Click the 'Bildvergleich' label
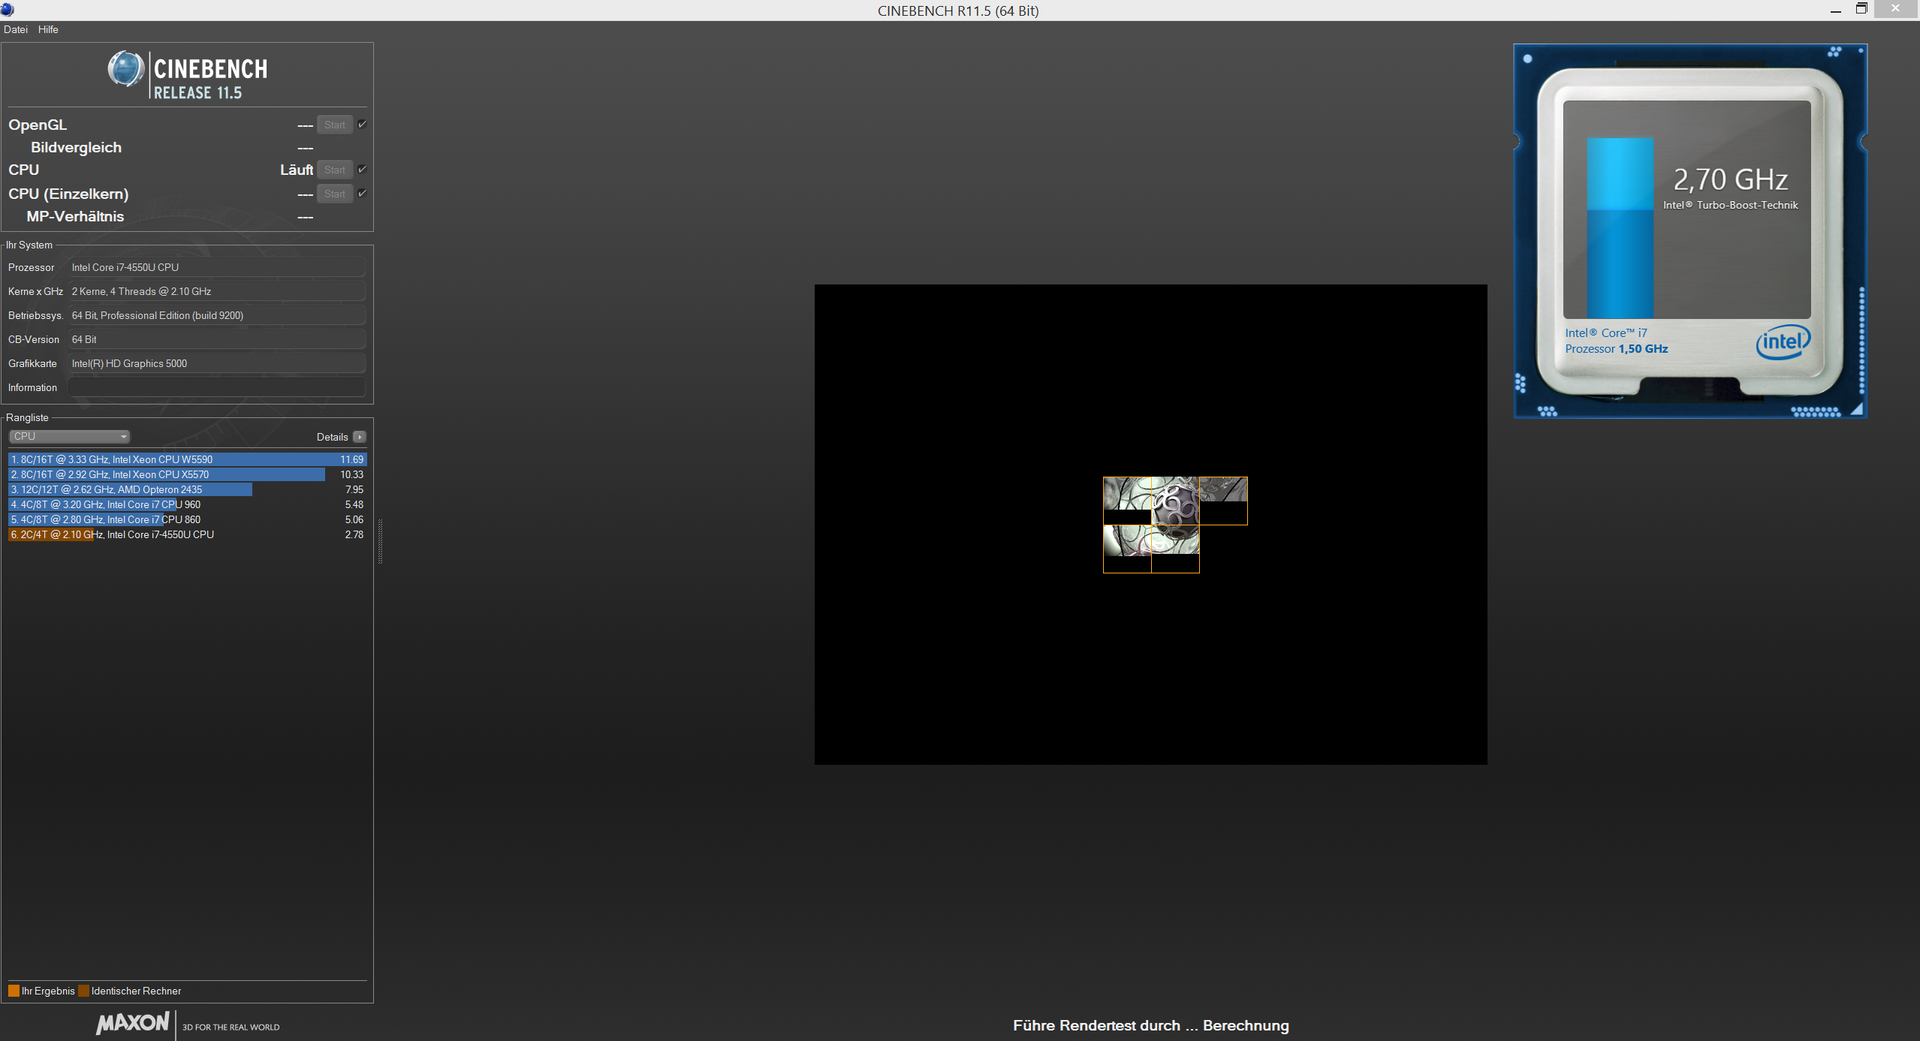This screenshot has height=1041, width=1920. pos(76,148)
